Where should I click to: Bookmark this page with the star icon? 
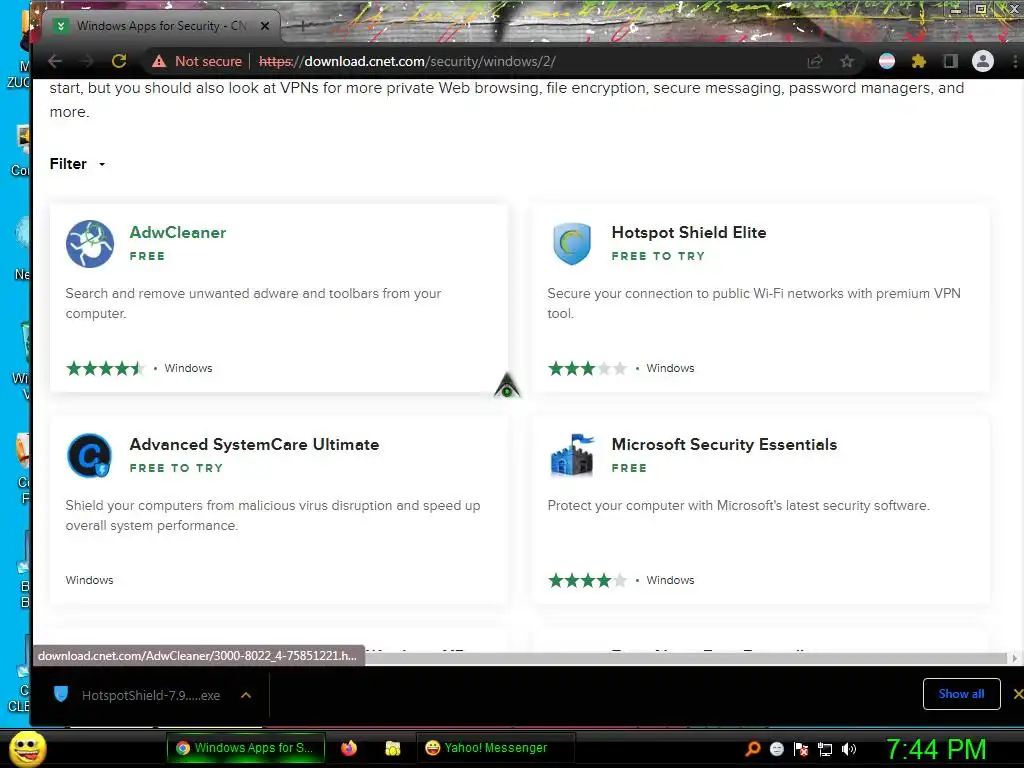coord(847,61)
